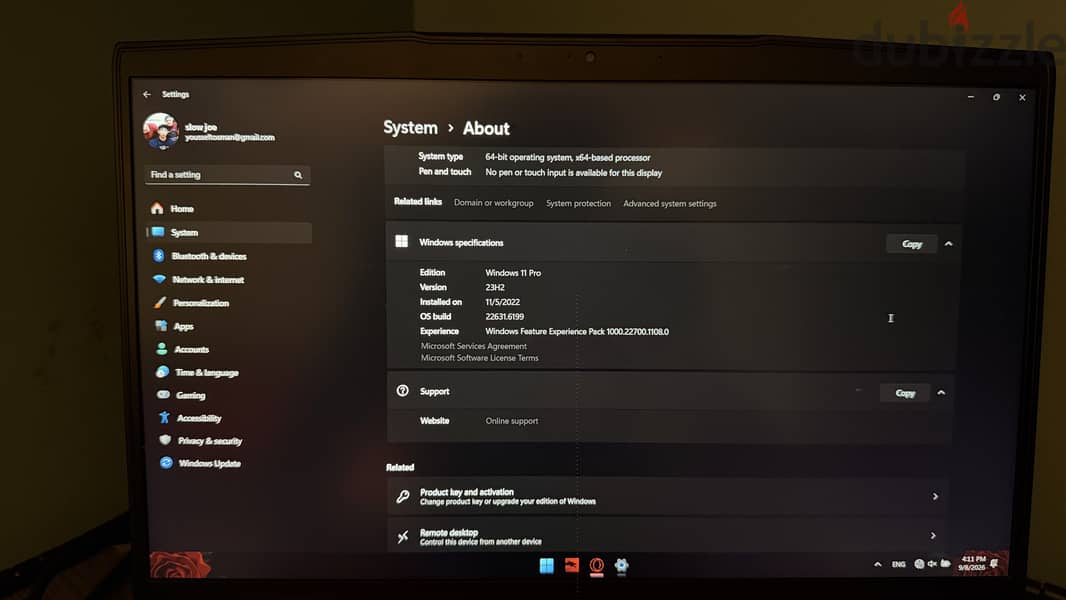
Task: Click the Settings gear on taskbar
Action: pos(621,565)
